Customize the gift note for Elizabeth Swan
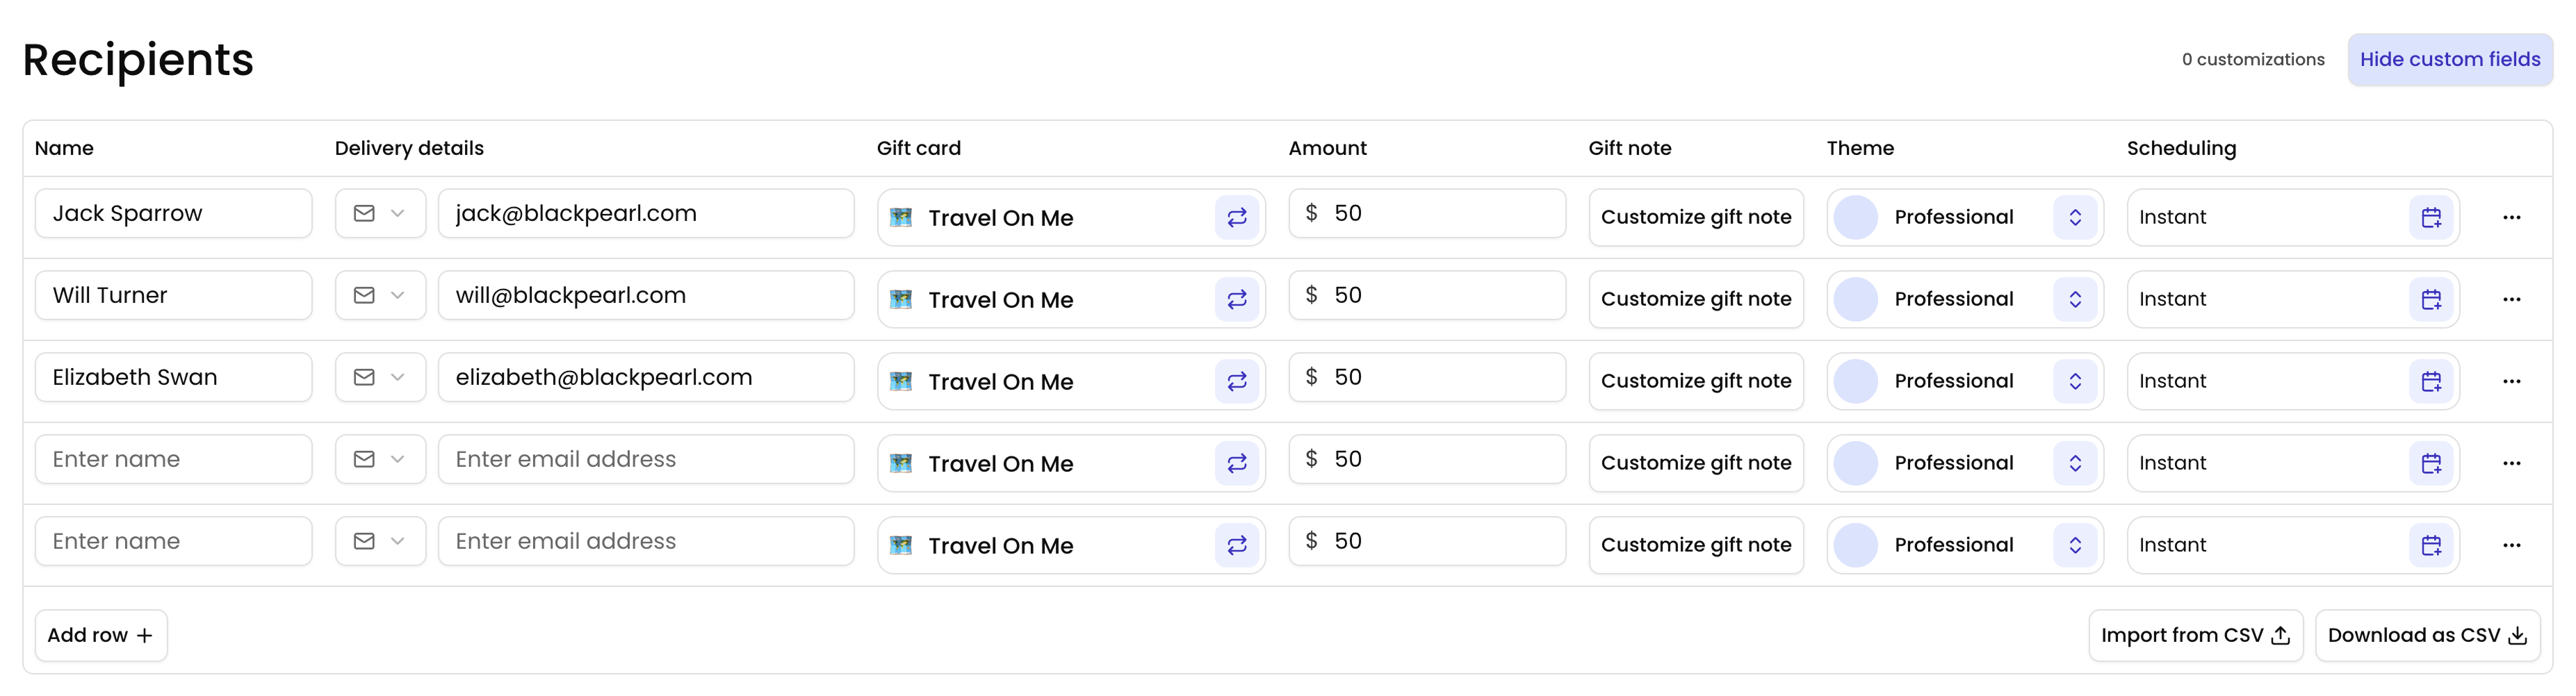The height and width of the screenshot is (696, 2576). 1696,381
